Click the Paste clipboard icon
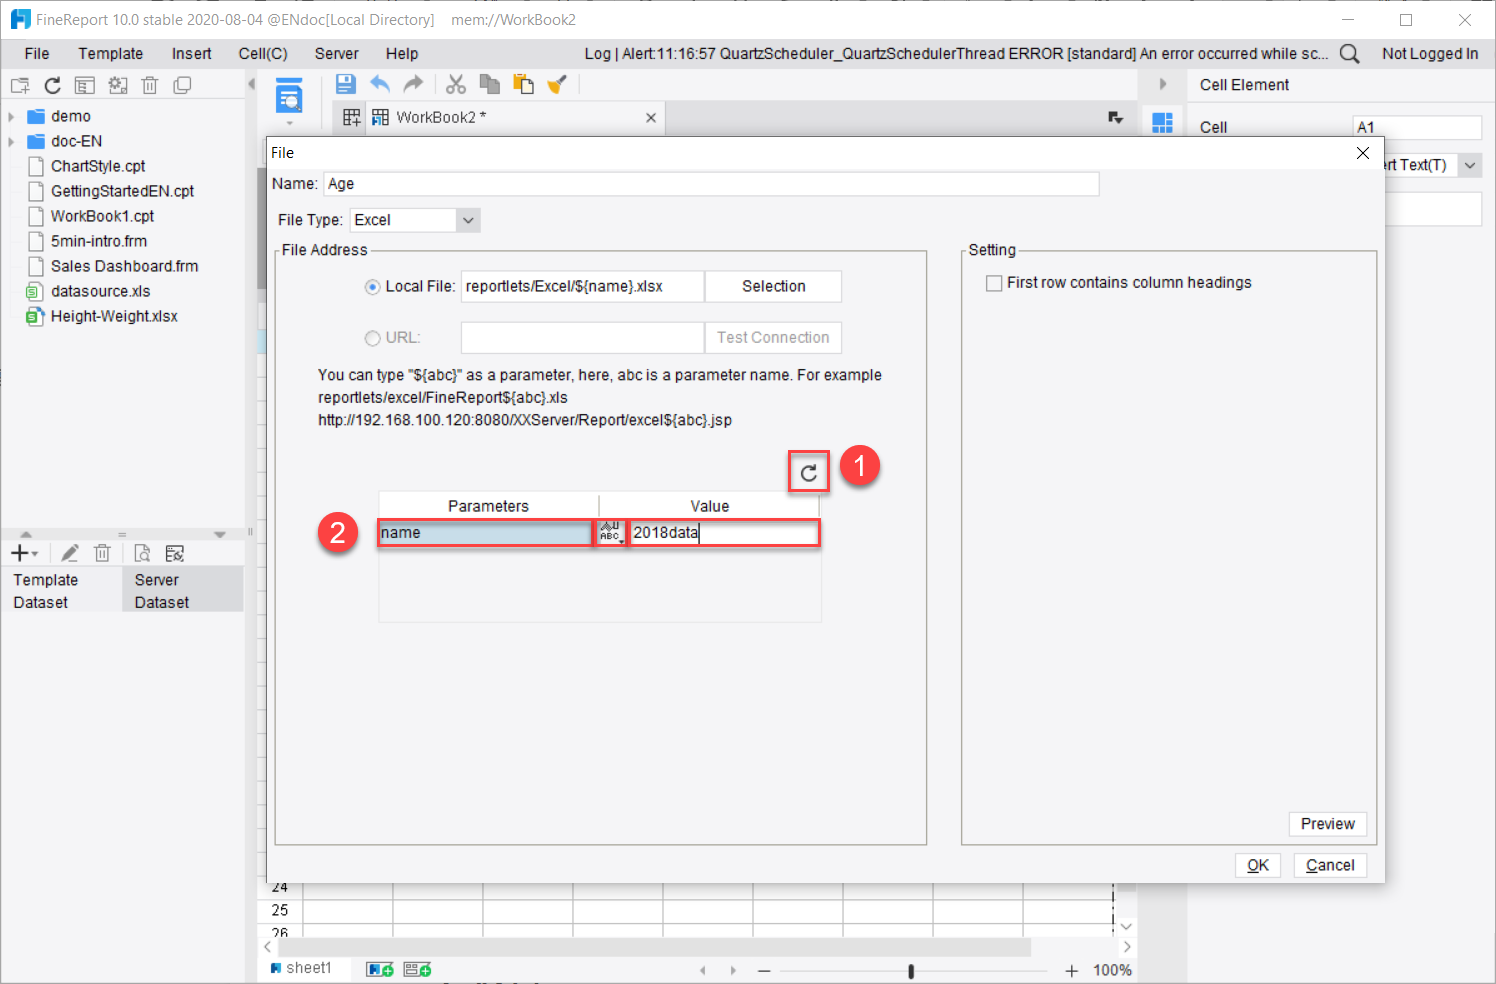 [523, 84]
